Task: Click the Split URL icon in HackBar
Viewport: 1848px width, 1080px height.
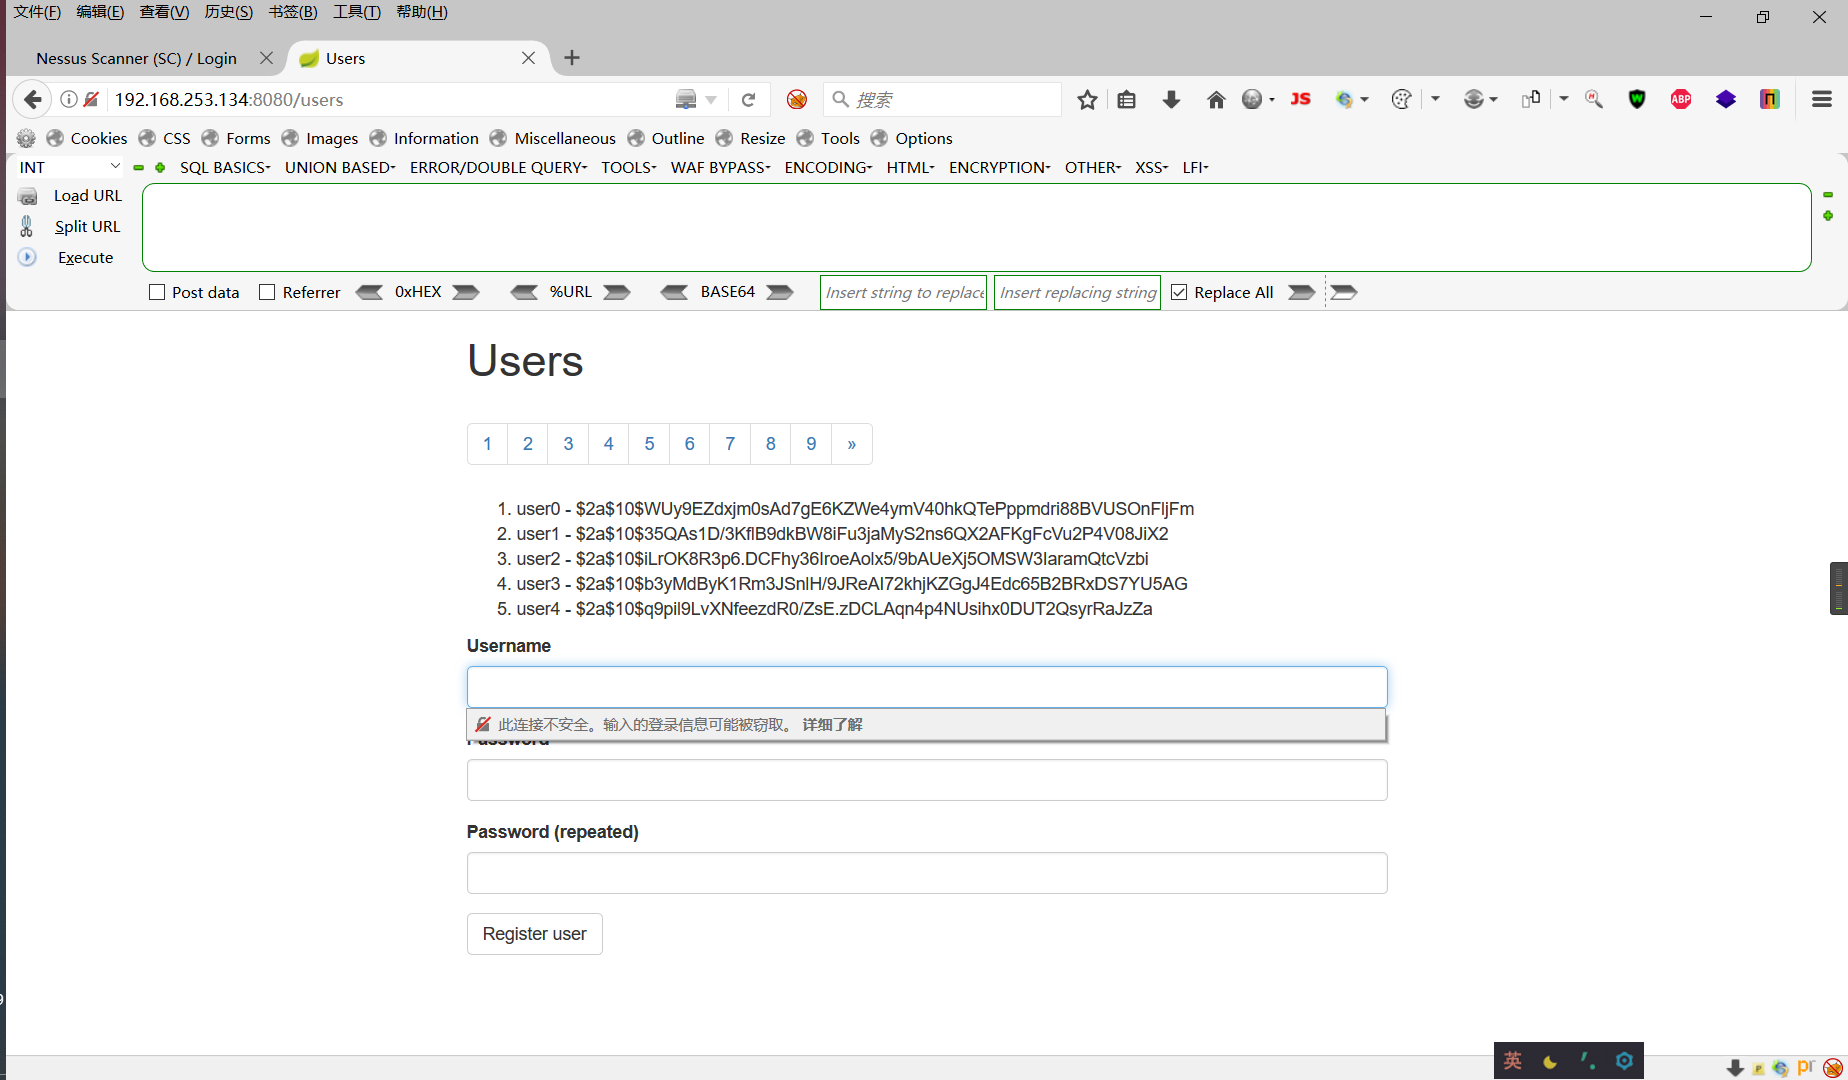Action: pyautogui.click(x=27, y=227)
